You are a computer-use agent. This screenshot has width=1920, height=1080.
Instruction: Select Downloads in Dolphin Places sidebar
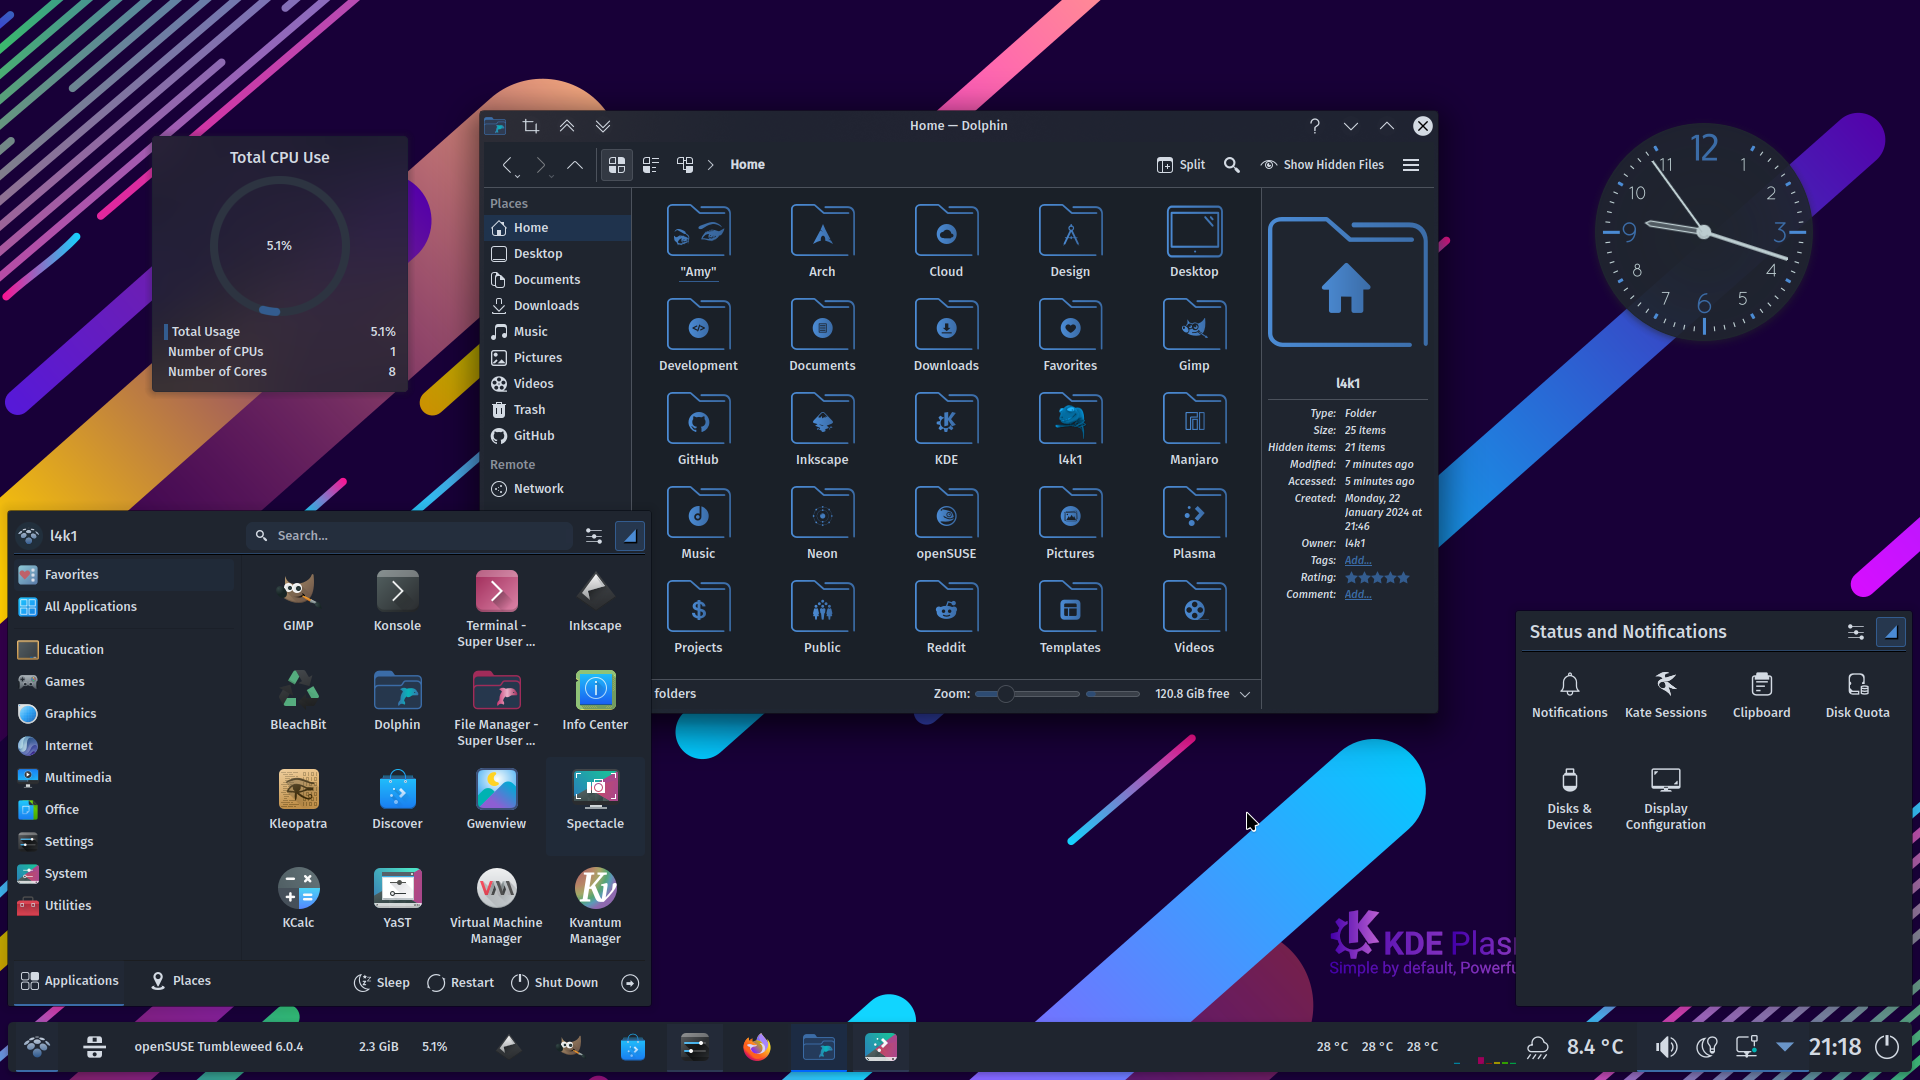(x=557, y=306)
